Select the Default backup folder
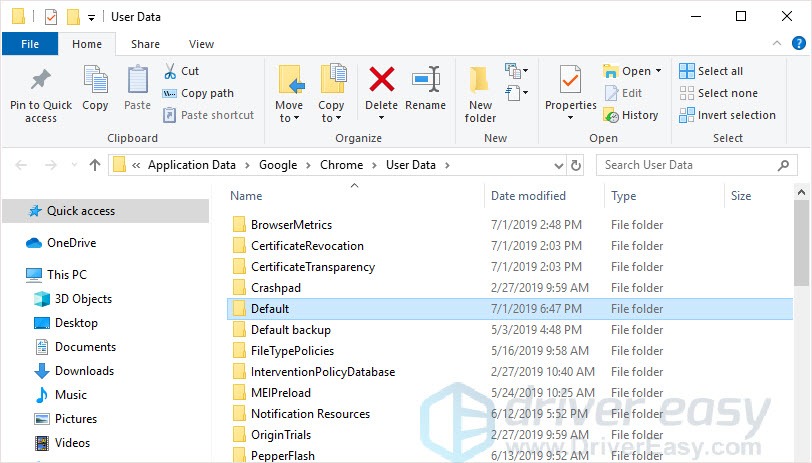This screenshot has width=812, height=463. 290,330
